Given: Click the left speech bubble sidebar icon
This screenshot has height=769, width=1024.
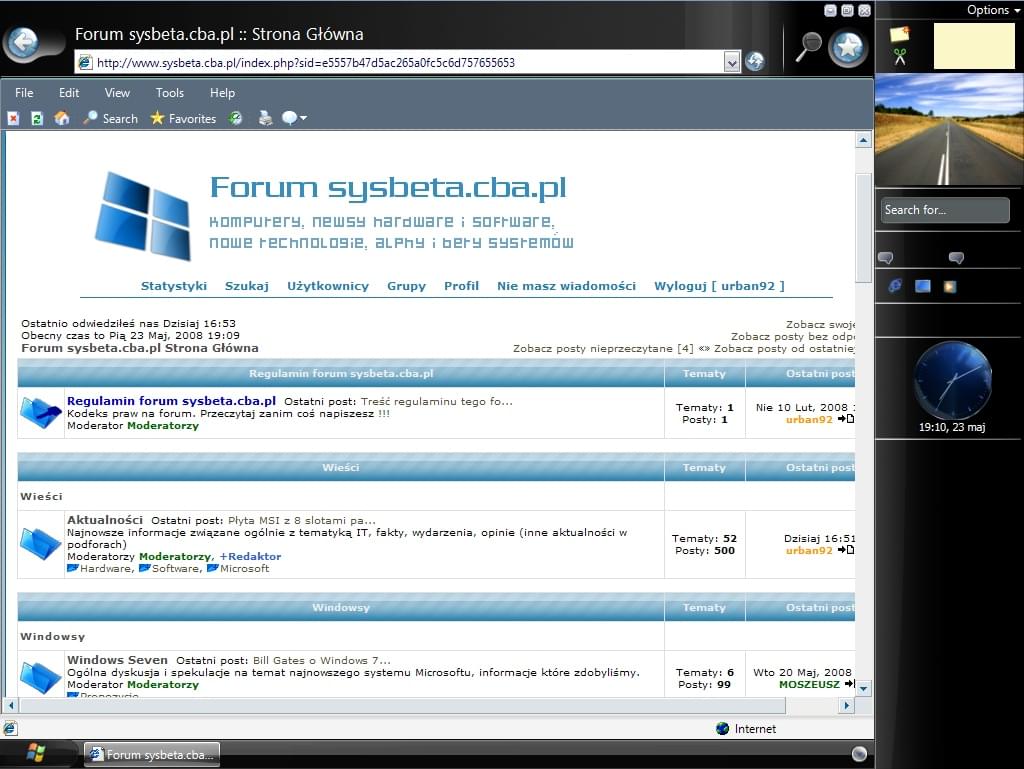Looking at the screenshot, I should click(886, 257).
